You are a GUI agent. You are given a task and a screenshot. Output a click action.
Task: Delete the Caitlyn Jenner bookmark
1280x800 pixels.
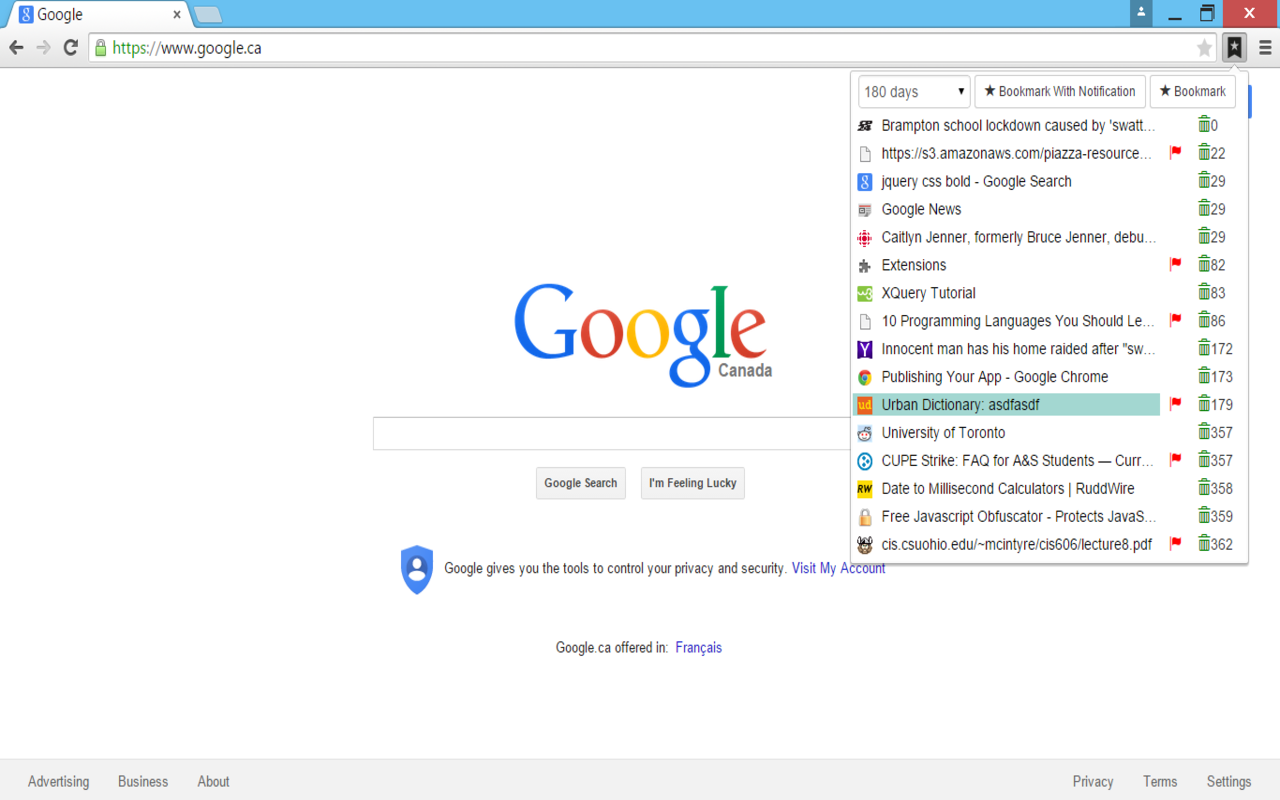pyautogui.click(x=1204, y=237)
